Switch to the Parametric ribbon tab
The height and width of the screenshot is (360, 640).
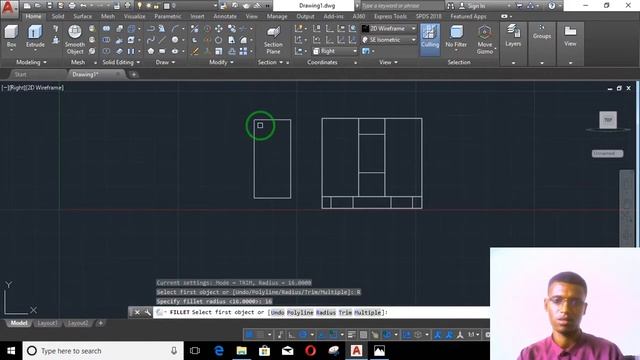168,16
